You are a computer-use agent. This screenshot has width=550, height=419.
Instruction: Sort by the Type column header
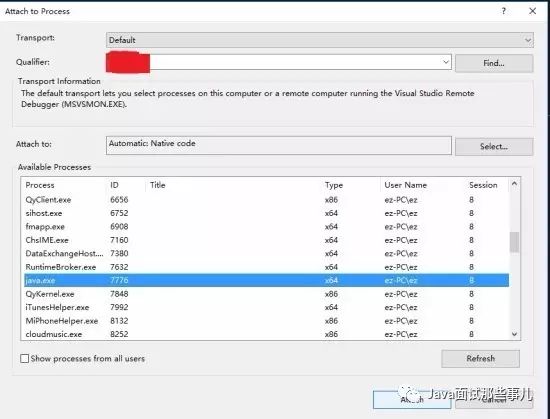coord(334,185)
